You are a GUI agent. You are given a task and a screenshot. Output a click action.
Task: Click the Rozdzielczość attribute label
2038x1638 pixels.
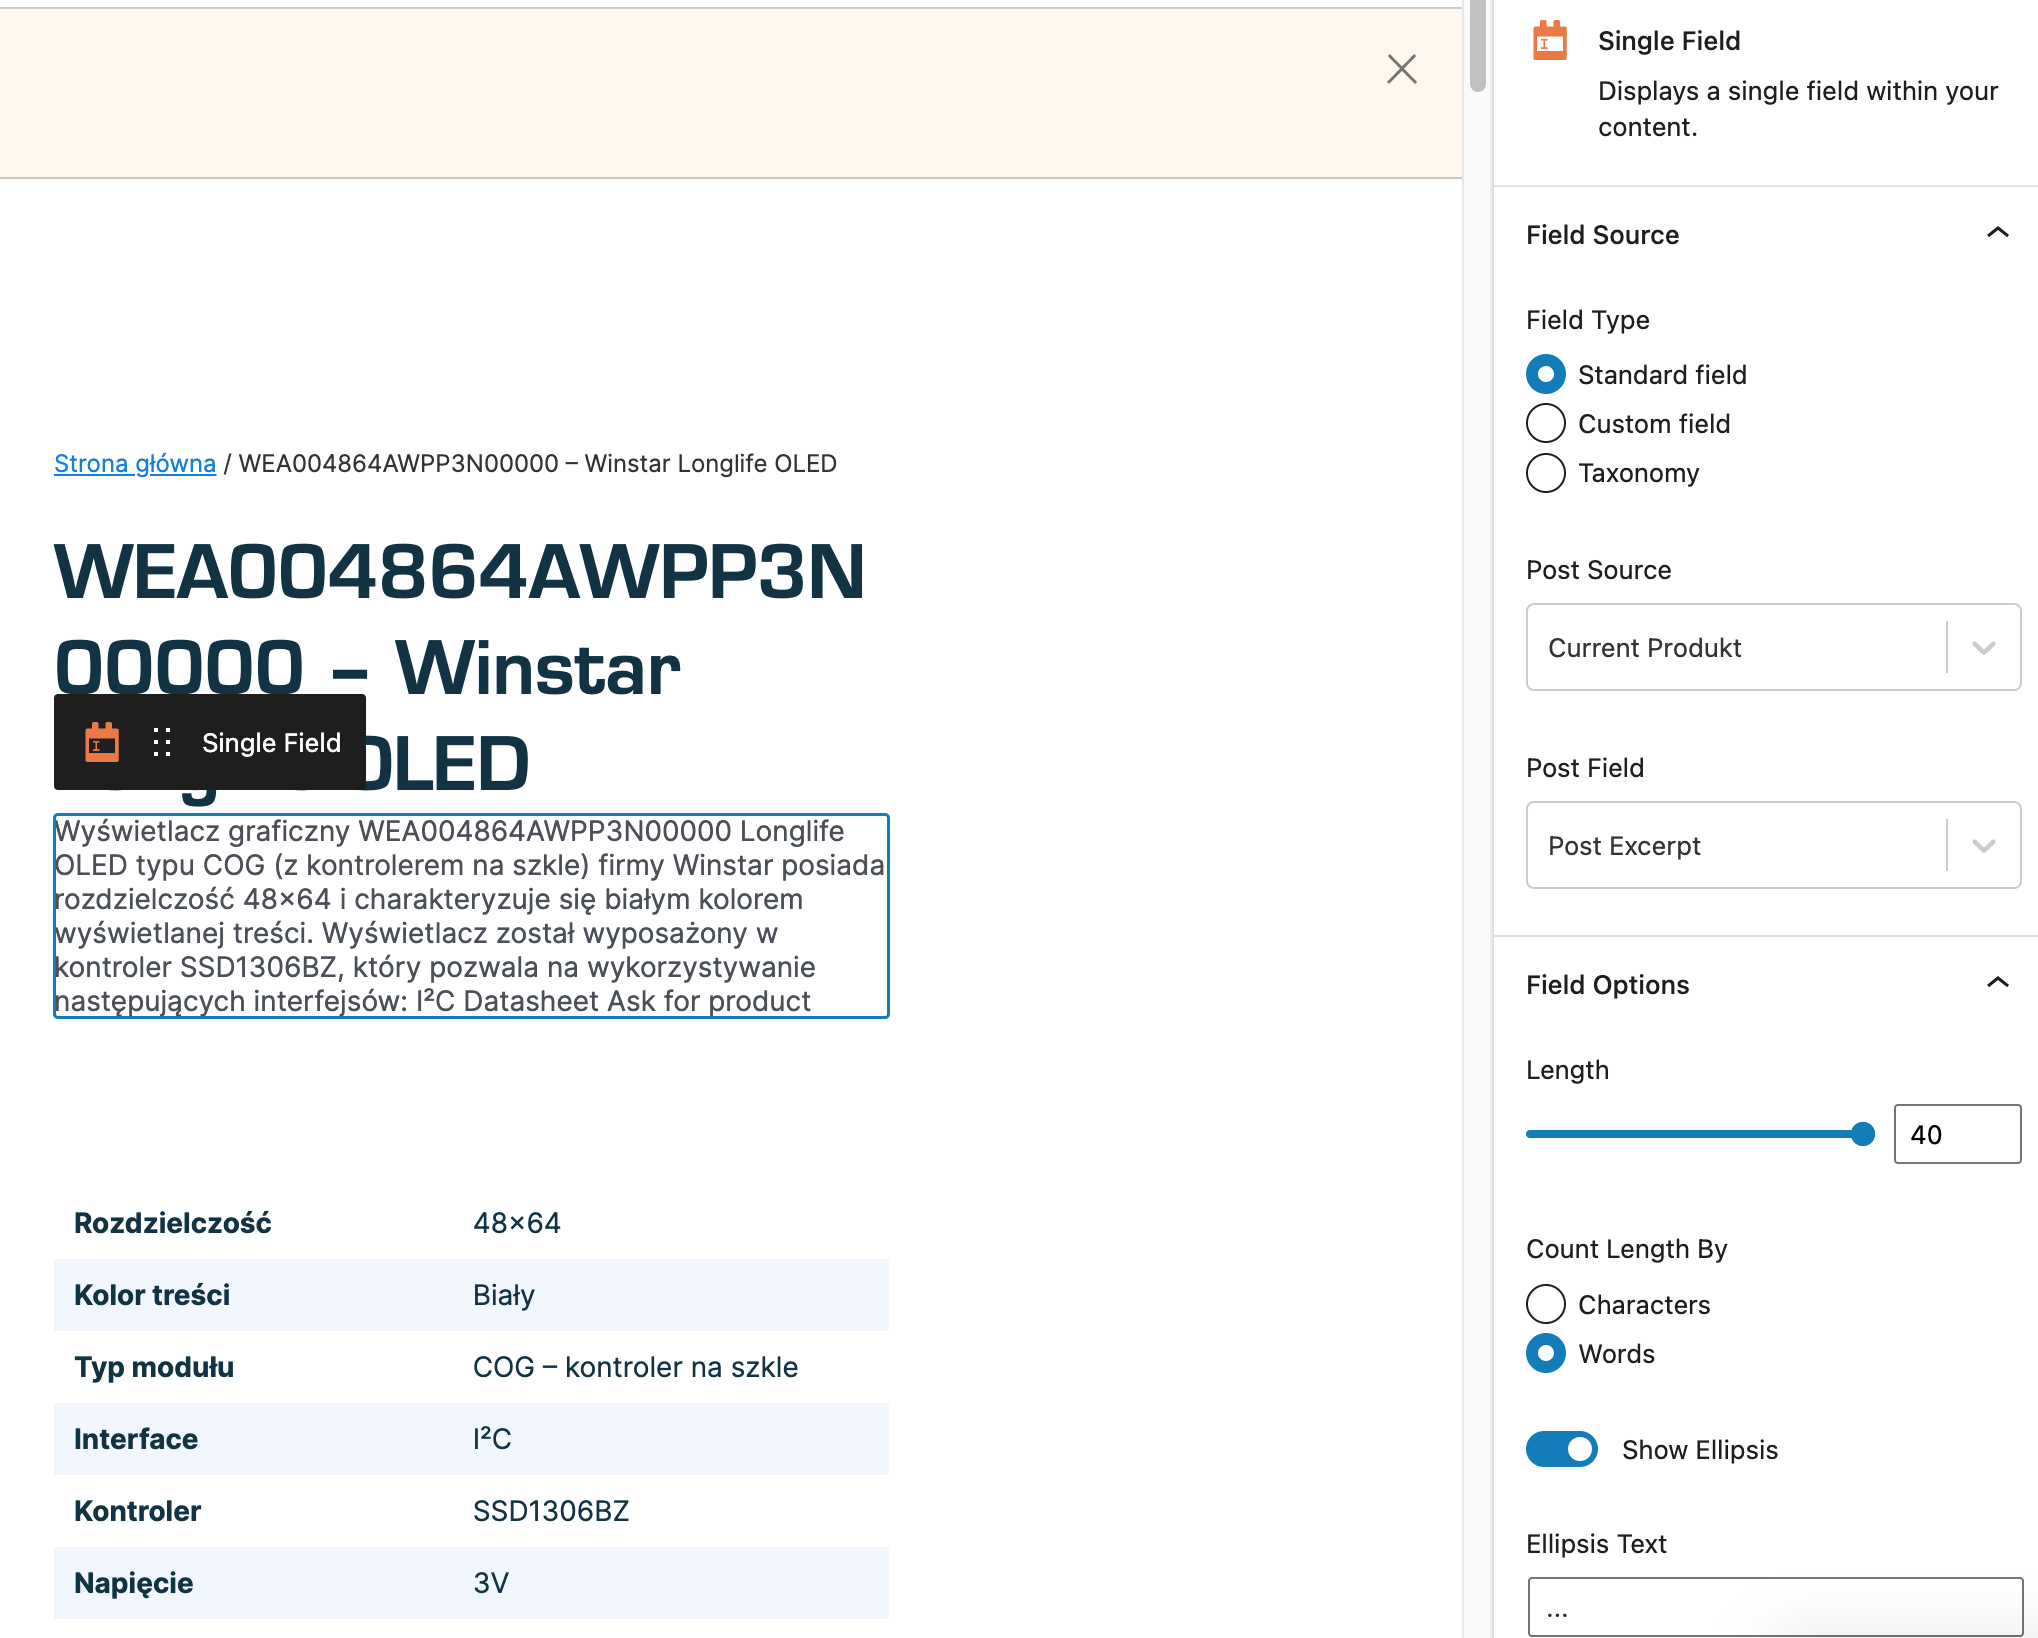coord(172,1223)
